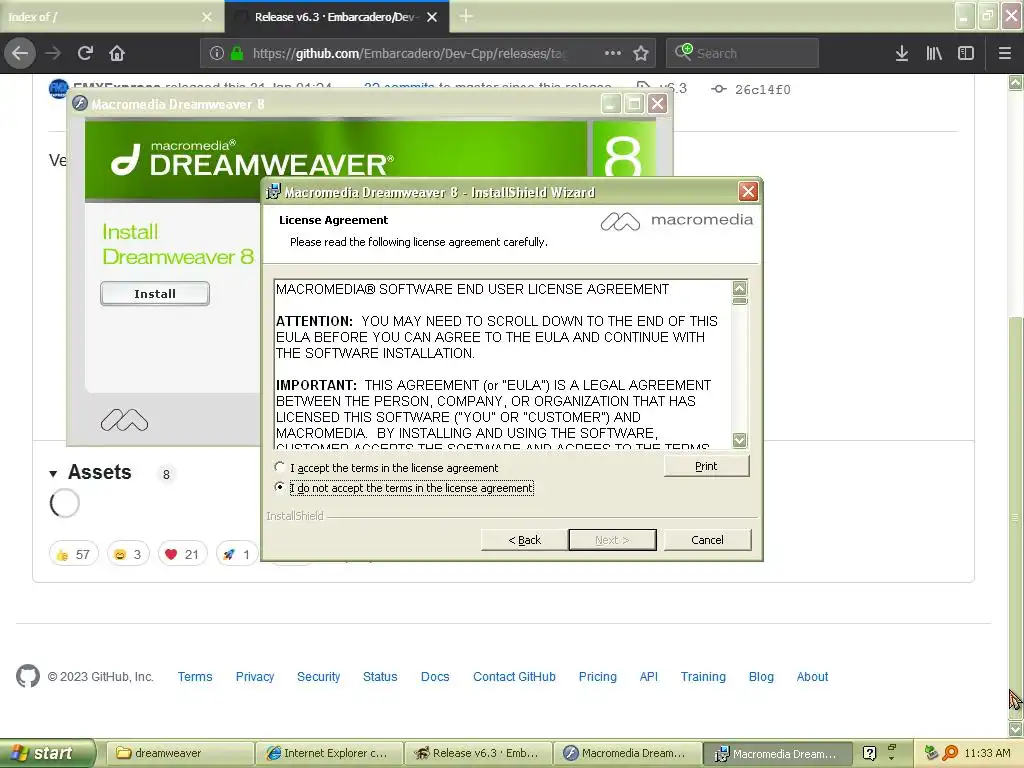Click the GitHub URL address bar

click(426, 53)
